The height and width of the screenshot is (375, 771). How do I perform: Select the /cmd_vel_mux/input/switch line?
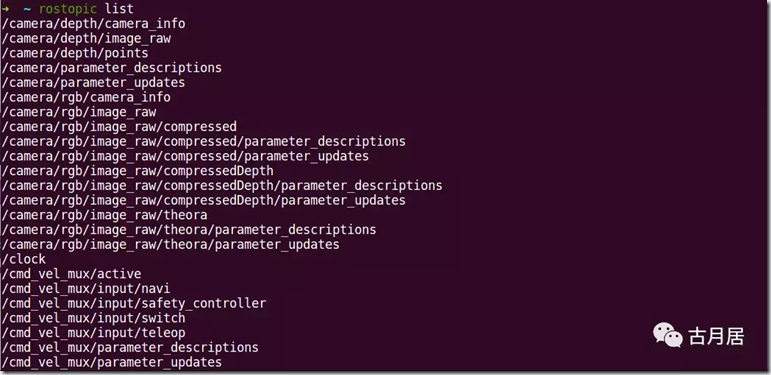click(93, 318)
